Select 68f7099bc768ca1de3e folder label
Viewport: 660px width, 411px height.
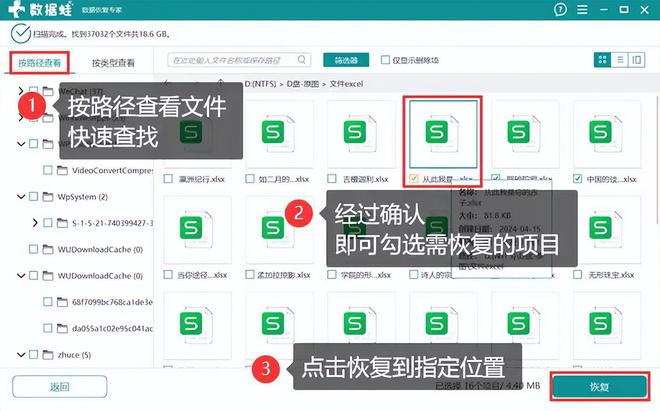point(112,302)
